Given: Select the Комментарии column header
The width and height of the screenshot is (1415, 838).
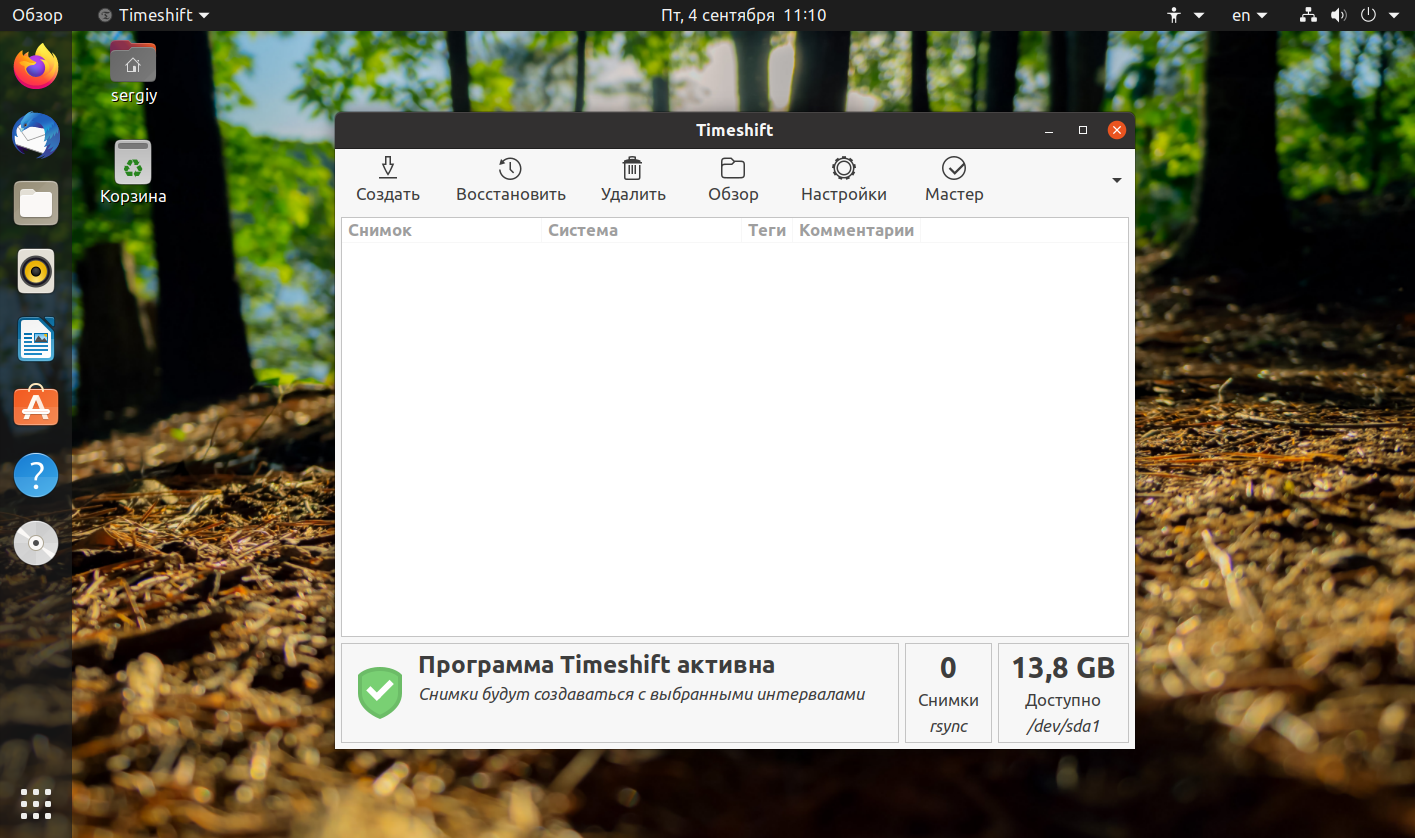Looking at the screenshot, I should click(x=856, y=230).
